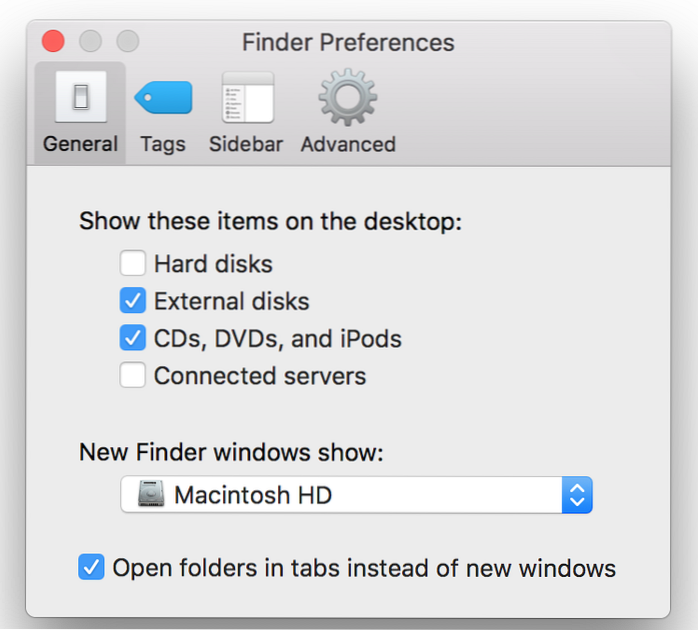
Task: Select the blue Tags label icon
Action: [x=163, y=98]
